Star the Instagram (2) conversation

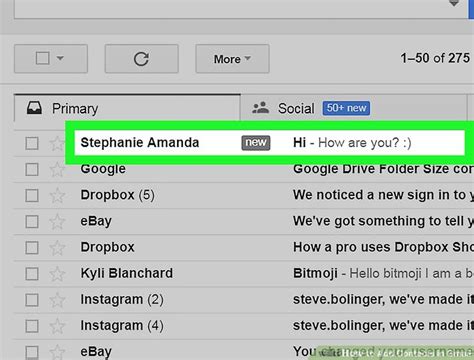coord(57,299)
